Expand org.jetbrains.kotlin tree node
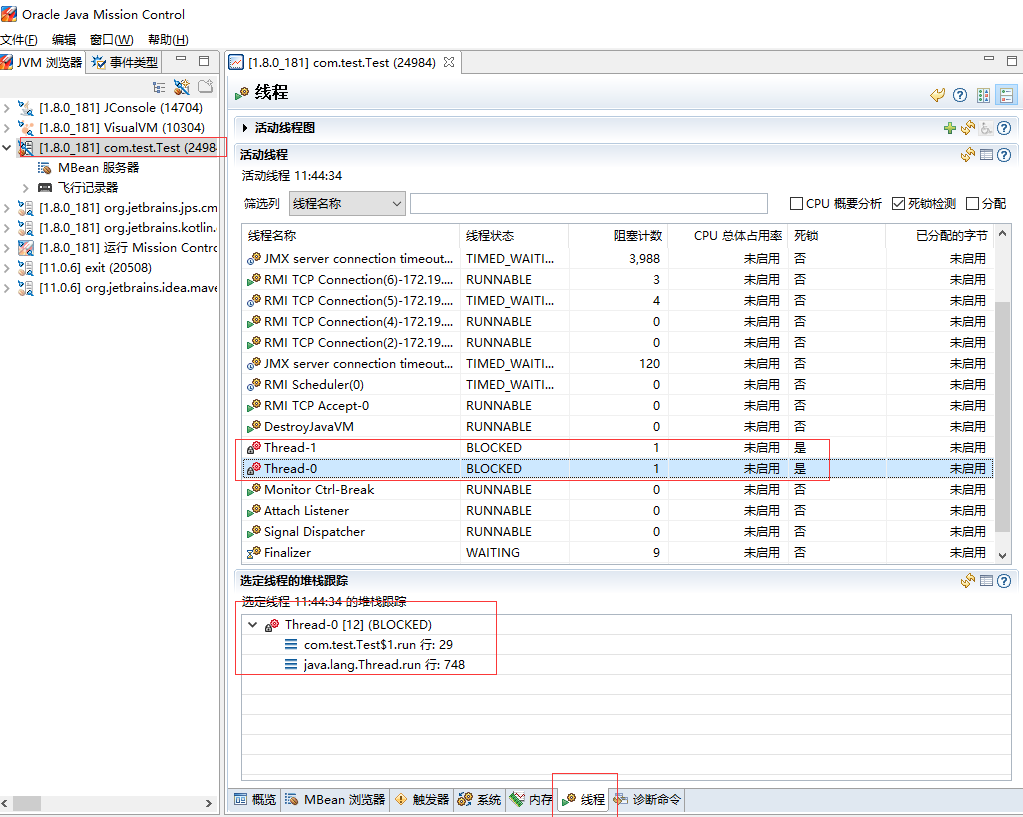This screenshot has height=817, width=1023. coord(7,228)
